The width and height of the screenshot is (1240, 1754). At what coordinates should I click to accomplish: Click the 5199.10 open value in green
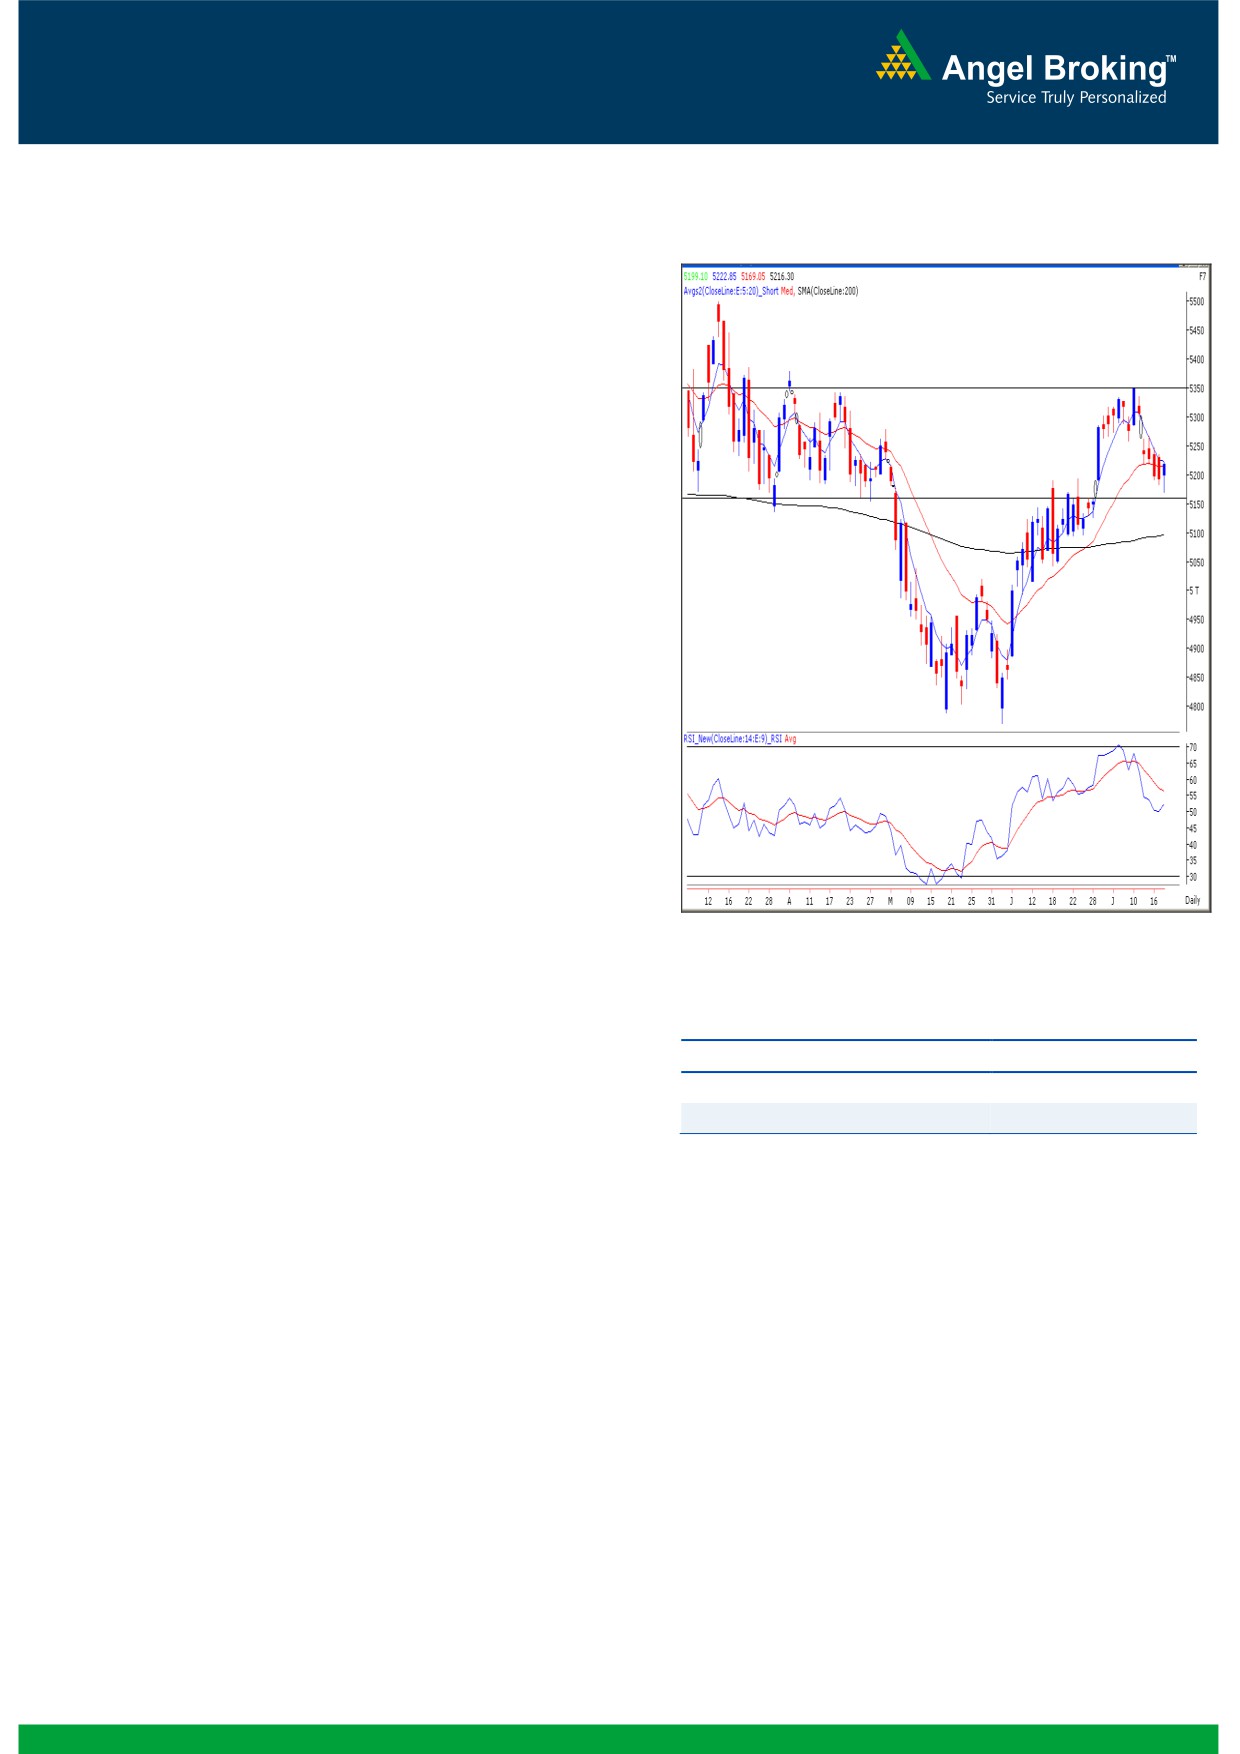[695, 277]
